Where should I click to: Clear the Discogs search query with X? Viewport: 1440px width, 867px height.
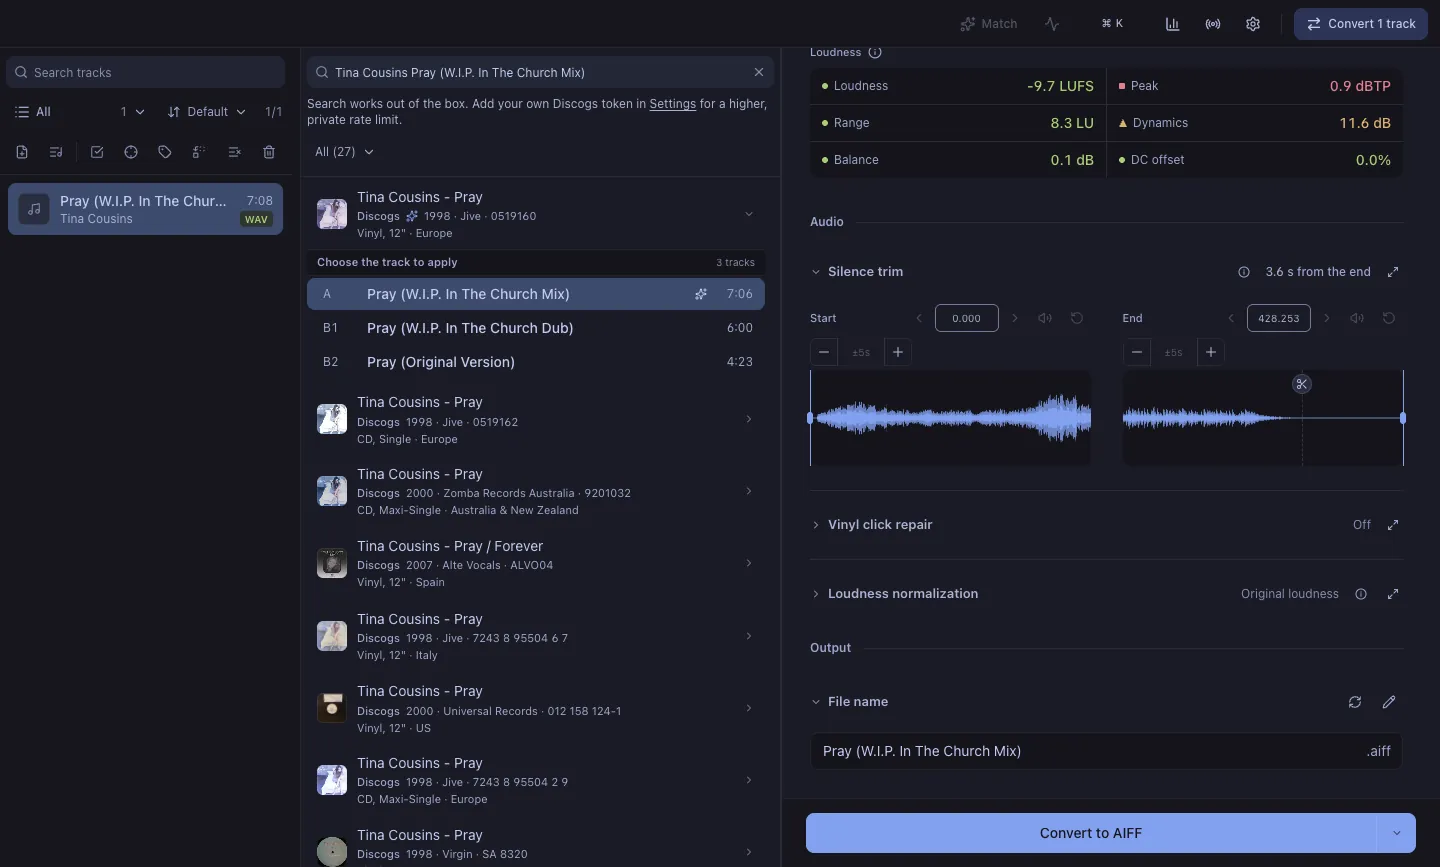[x=759, y=72]
